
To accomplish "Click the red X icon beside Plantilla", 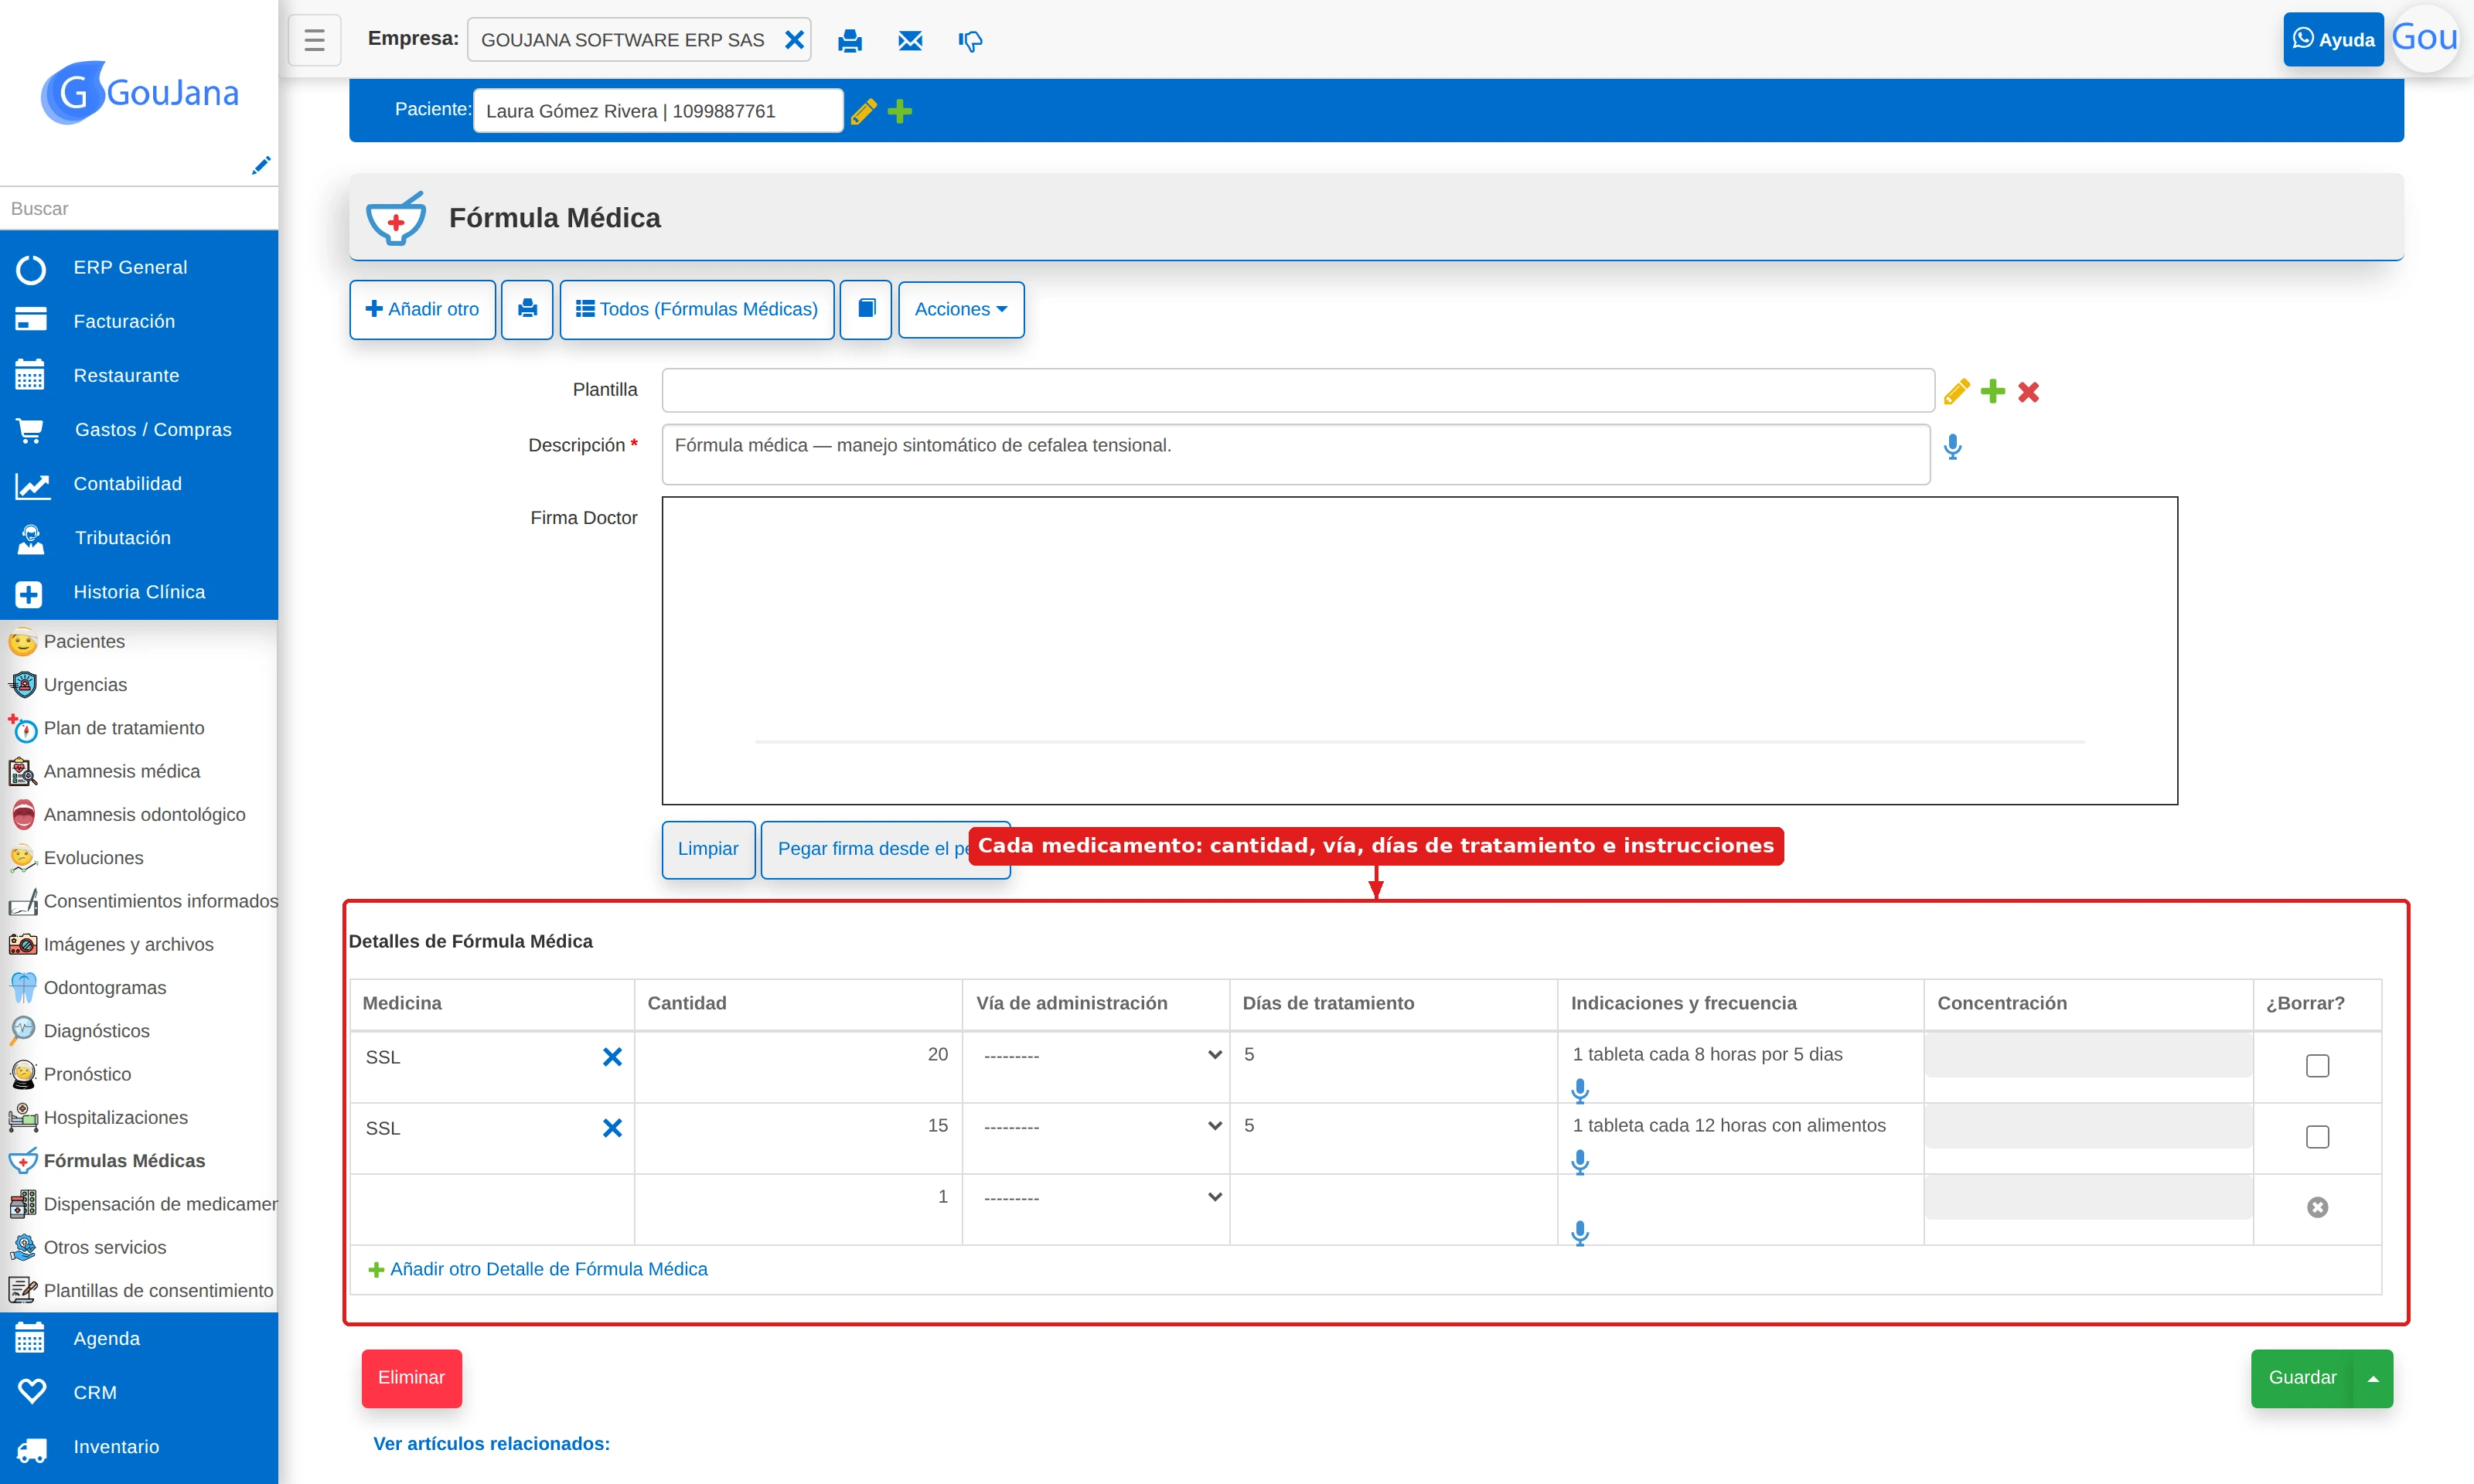I will click(x=2028, y=392).
